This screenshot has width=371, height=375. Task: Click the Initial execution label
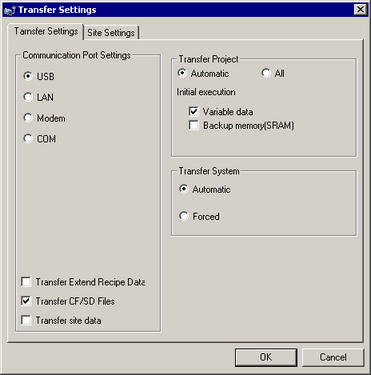[x=206, y=92]
